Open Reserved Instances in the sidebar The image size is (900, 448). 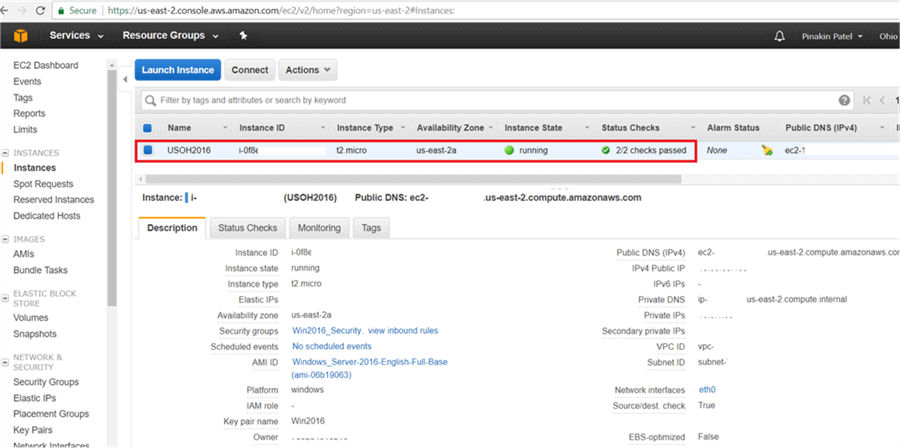click(x=54, y=200)
